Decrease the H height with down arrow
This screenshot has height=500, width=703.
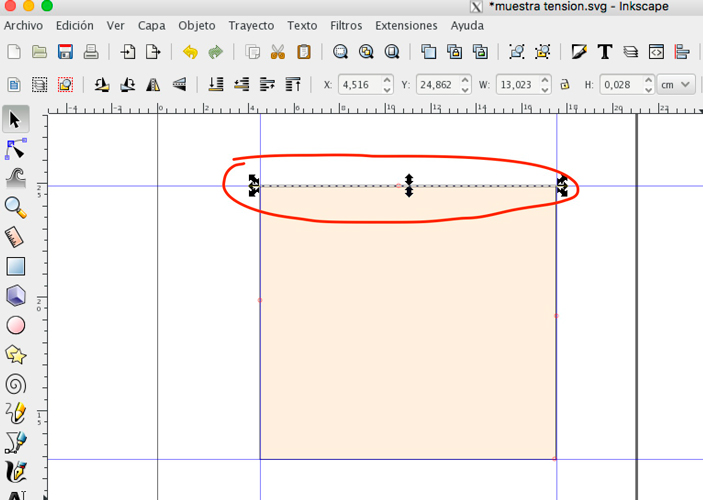click(x=648, y=89)
